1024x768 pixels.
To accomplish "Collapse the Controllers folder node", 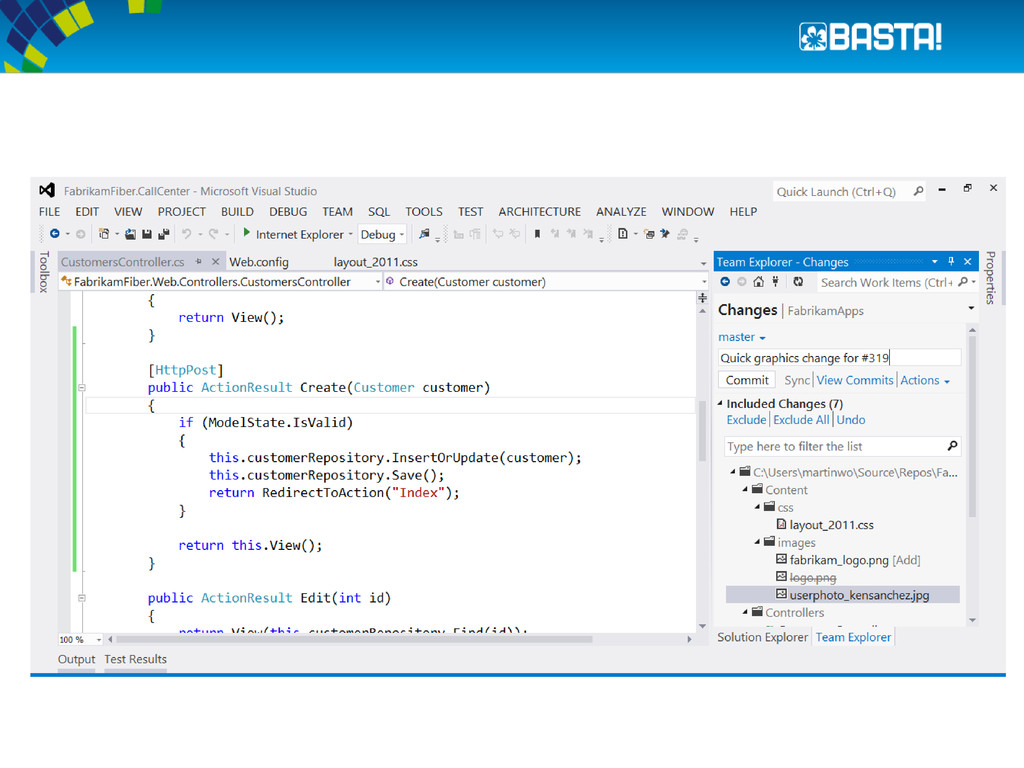I will coord(744,612).
